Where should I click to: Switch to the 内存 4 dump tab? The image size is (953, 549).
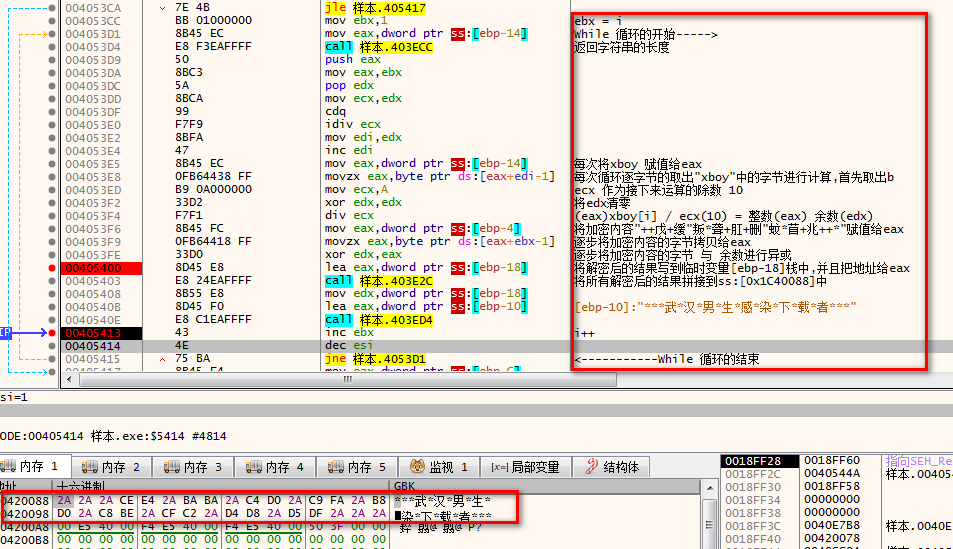pyautogui.click(x=277, y=466)
